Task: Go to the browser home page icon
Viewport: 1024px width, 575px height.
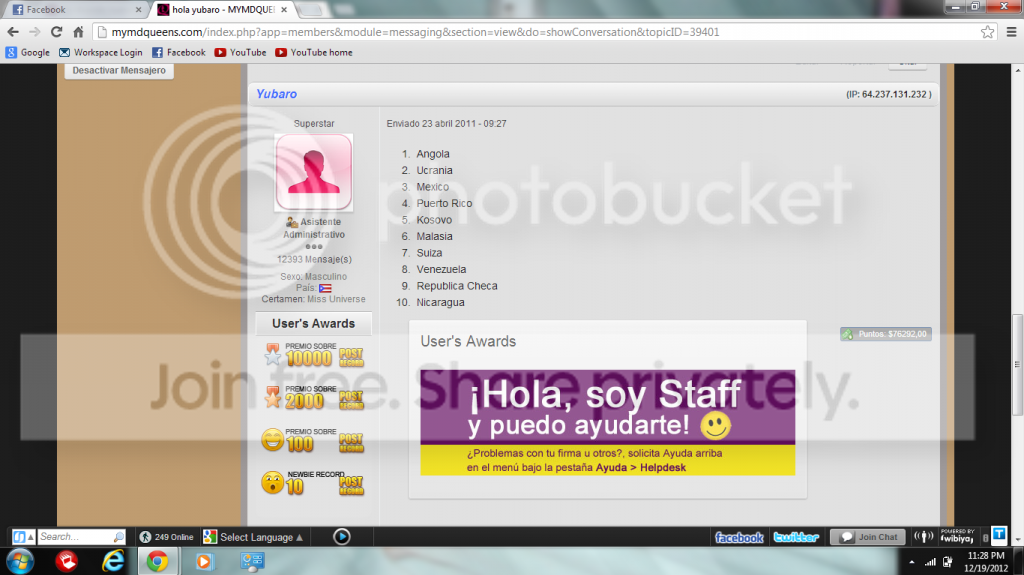Action: coord(78,32)
